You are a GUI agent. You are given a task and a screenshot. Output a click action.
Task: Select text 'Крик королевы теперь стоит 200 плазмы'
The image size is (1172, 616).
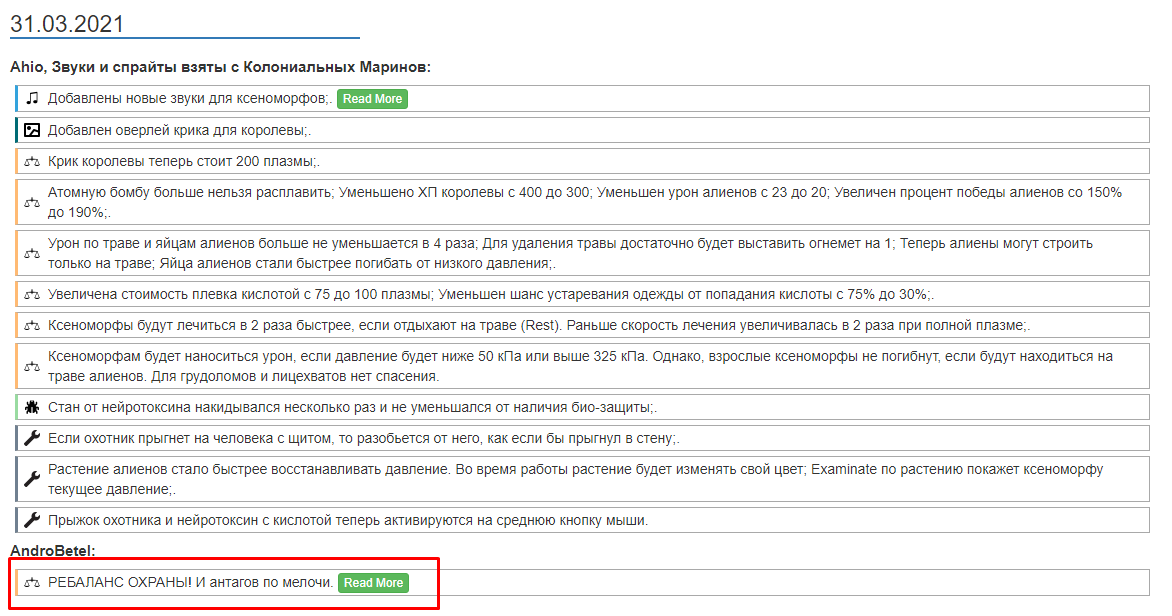click(x=181, y=161)
